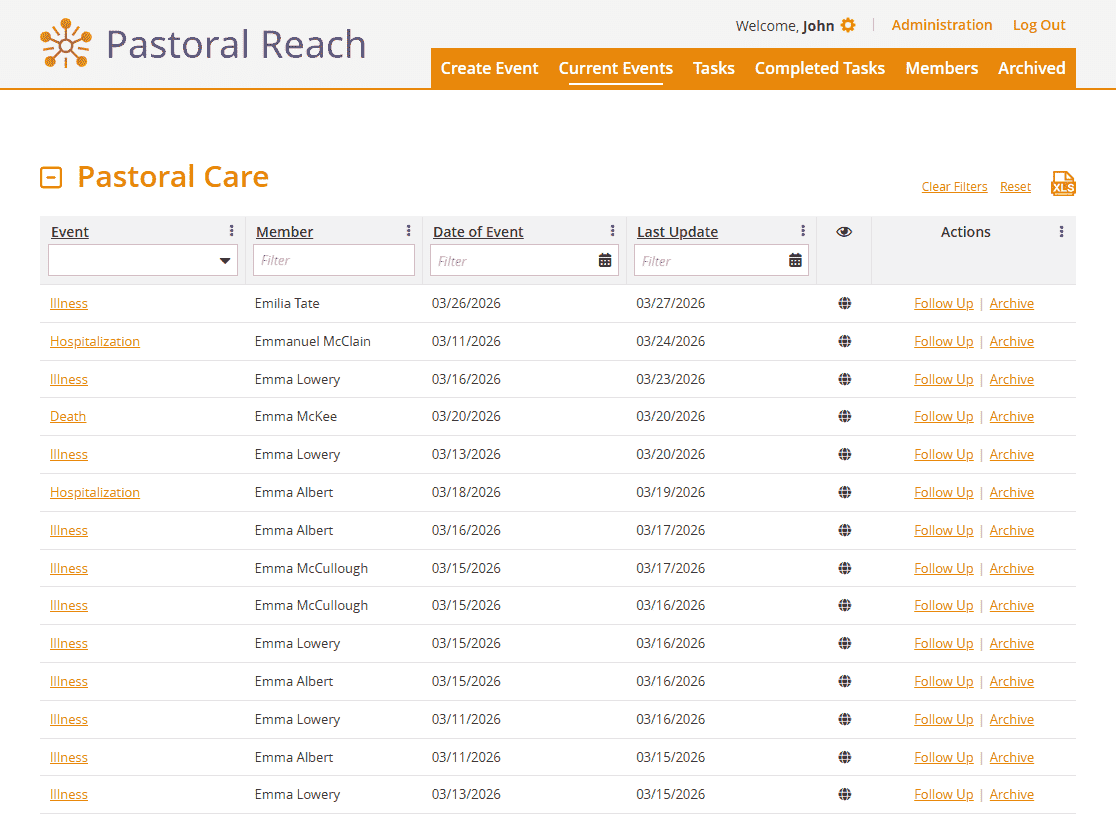1116x821 pixels.
Task: Open Illness event for Emilia Tate
Action: 69,303
